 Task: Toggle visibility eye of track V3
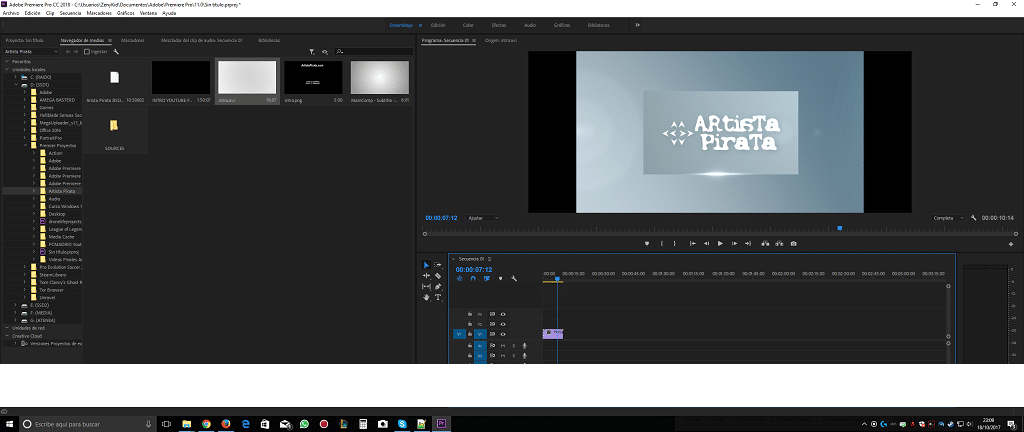[x=503, y=314]
